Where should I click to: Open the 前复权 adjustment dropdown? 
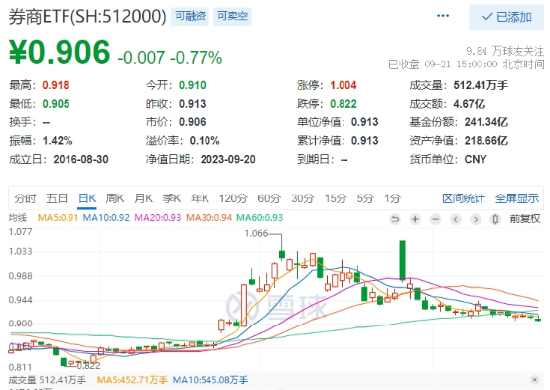coord(525,219)
